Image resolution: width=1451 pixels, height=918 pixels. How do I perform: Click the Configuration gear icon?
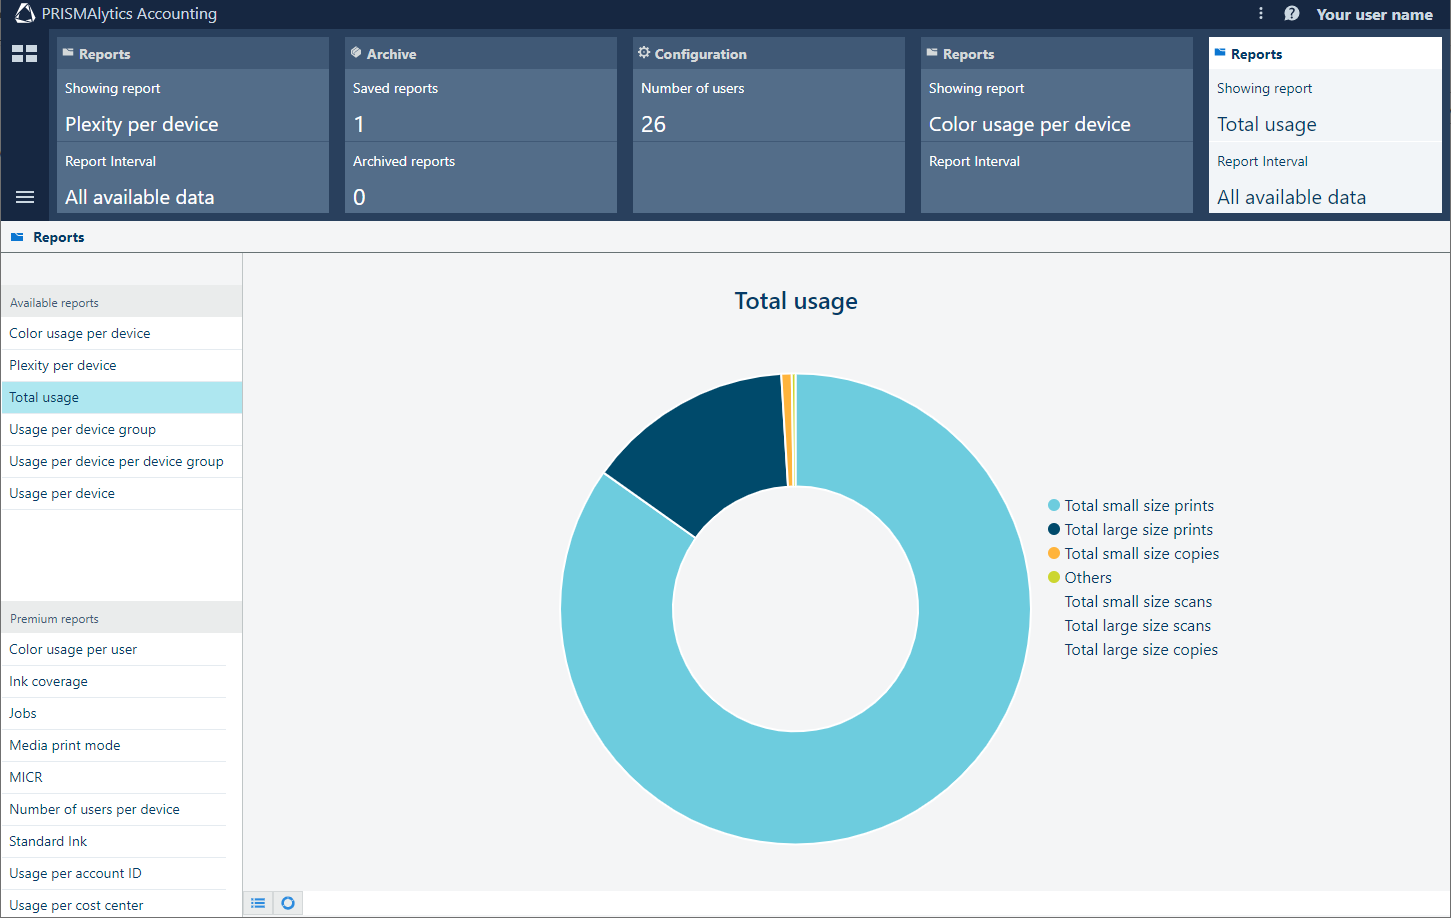point(644,53)
